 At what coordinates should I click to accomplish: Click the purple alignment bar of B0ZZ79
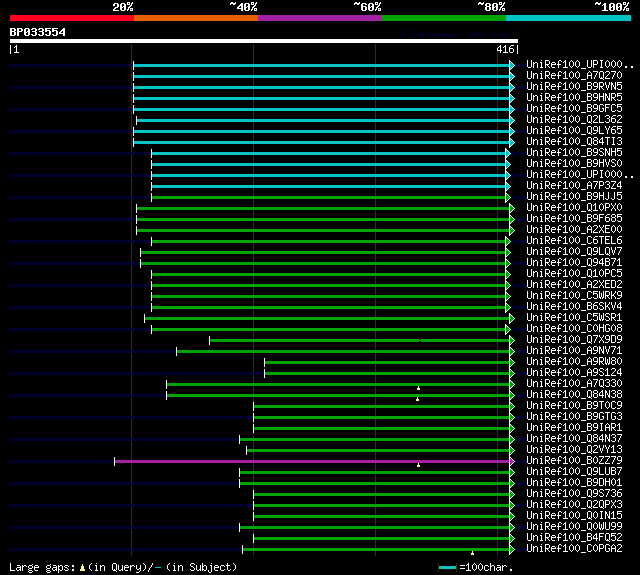312,462
